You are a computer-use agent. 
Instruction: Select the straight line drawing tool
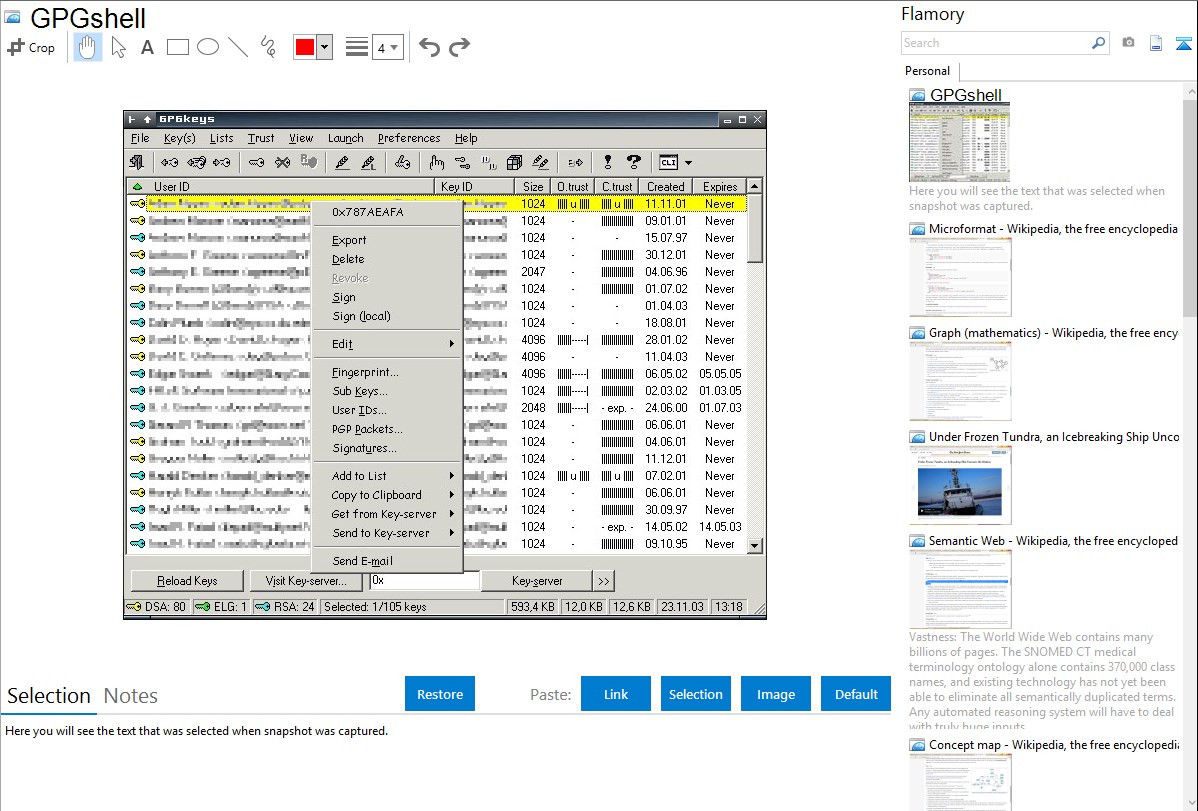coord(238,47)
